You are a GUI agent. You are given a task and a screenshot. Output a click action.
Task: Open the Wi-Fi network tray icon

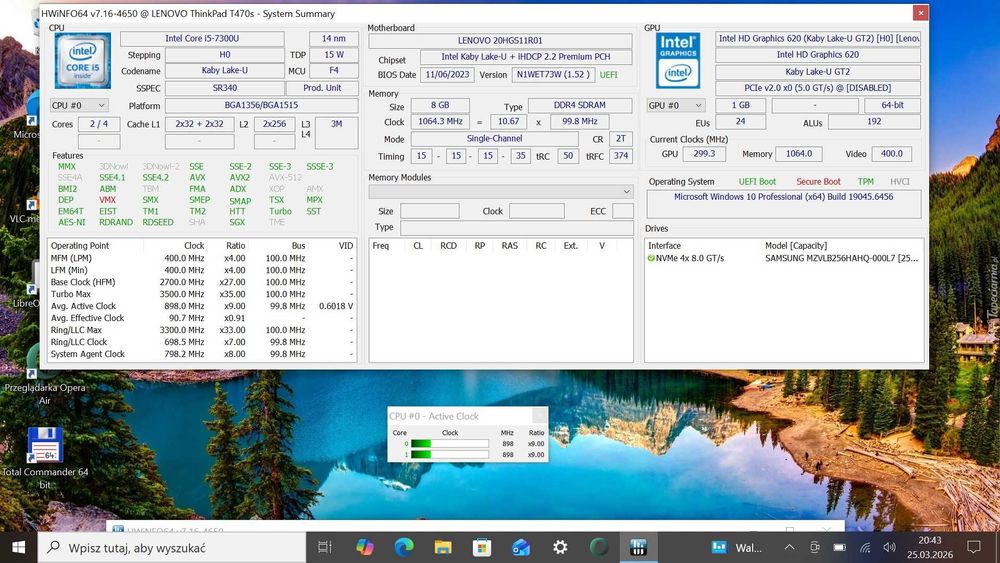[865, 547]
